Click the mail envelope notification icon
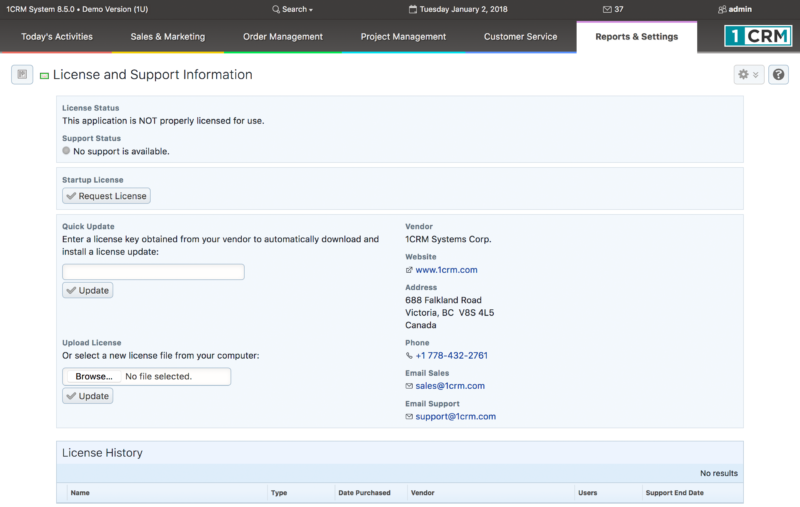Image resolution: width=800 pixels, height=507 pixels. [x=607, y=9]
